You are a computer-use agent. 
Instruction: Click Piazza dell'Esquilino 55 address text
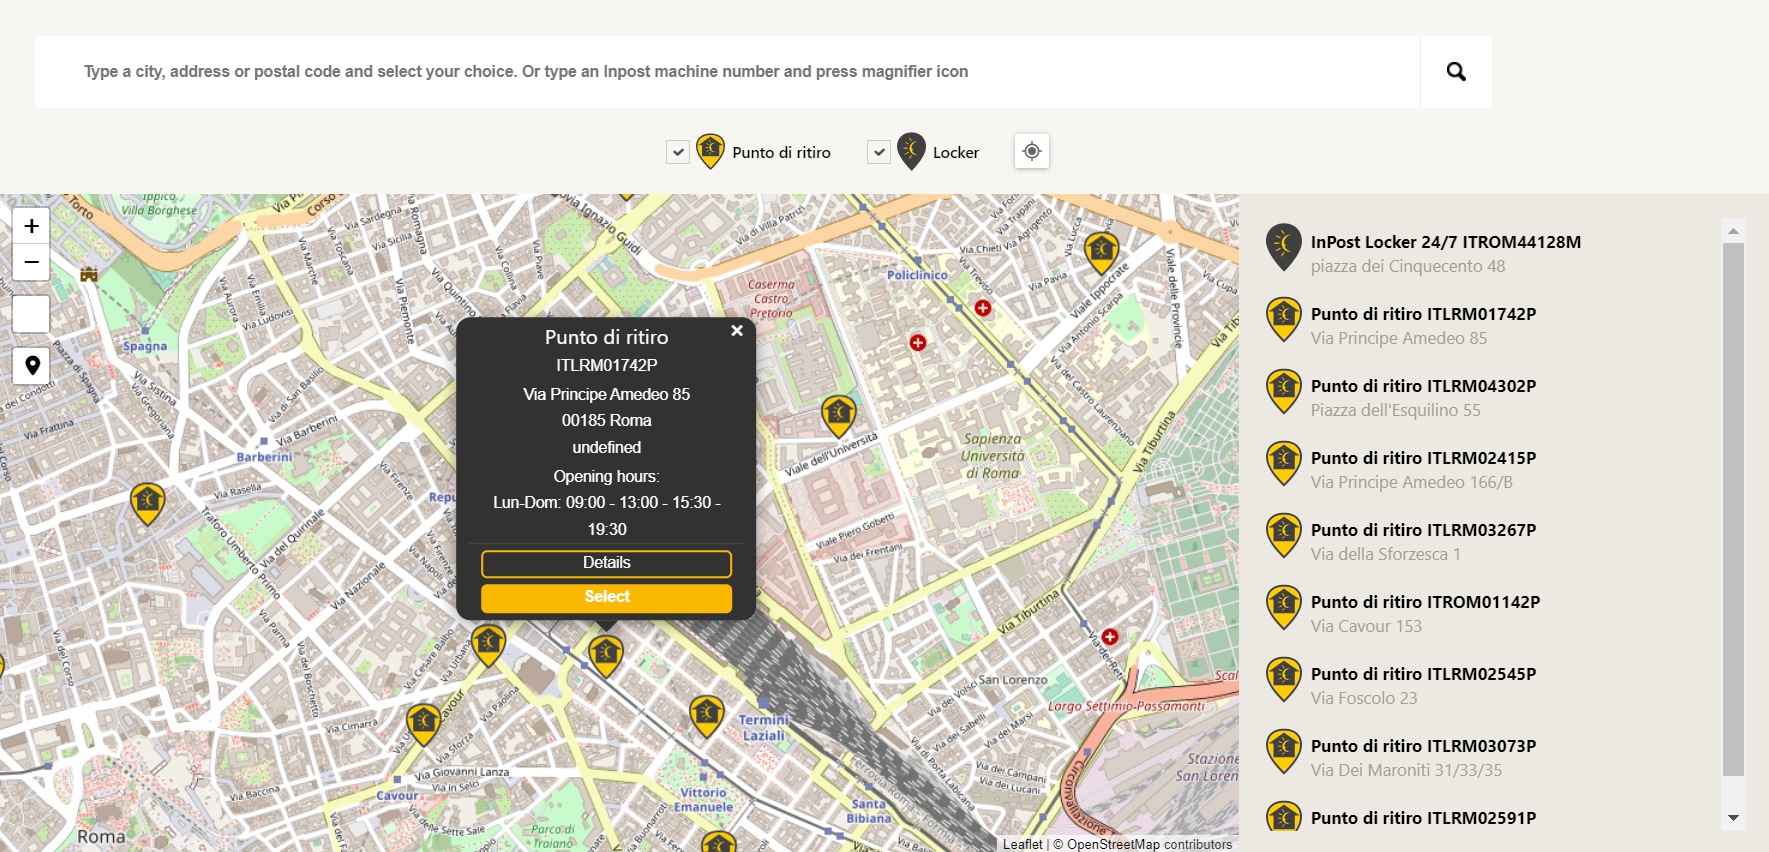pyautogui.click(x=1395, y=410)
